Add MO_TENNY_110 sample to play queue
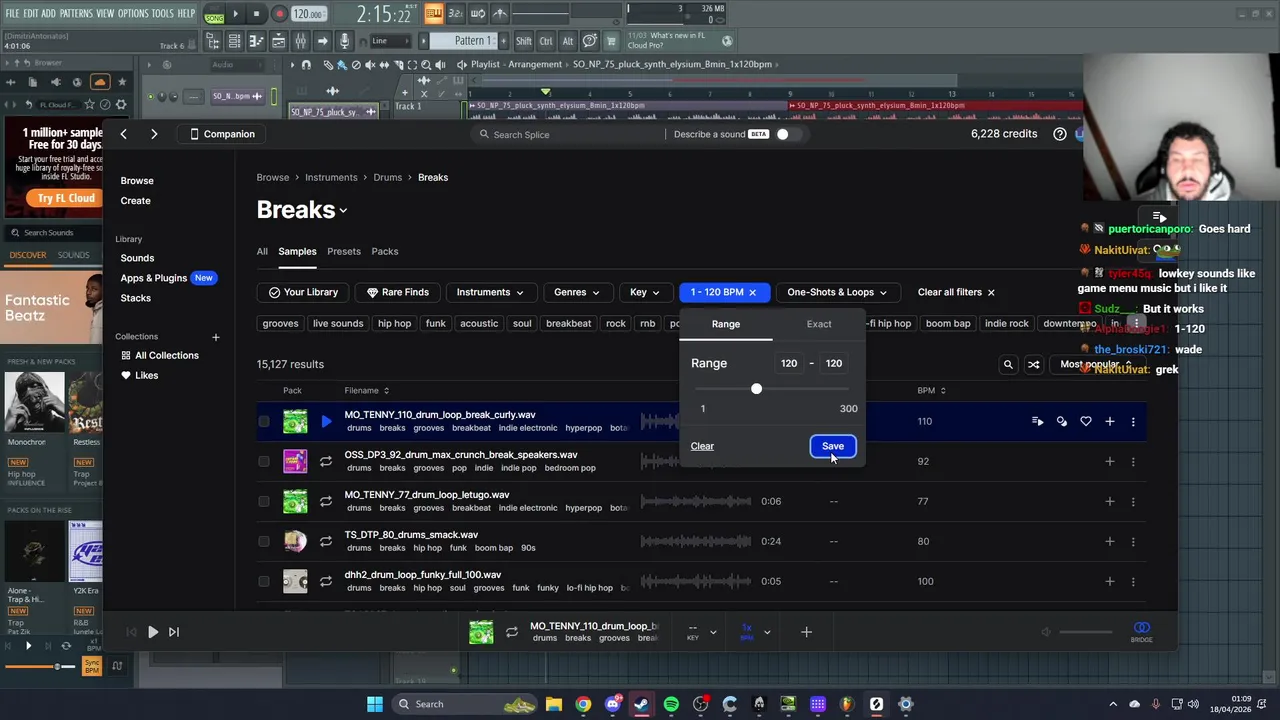The width and height of the screenshot is (1280, 720). (1038, 421)
